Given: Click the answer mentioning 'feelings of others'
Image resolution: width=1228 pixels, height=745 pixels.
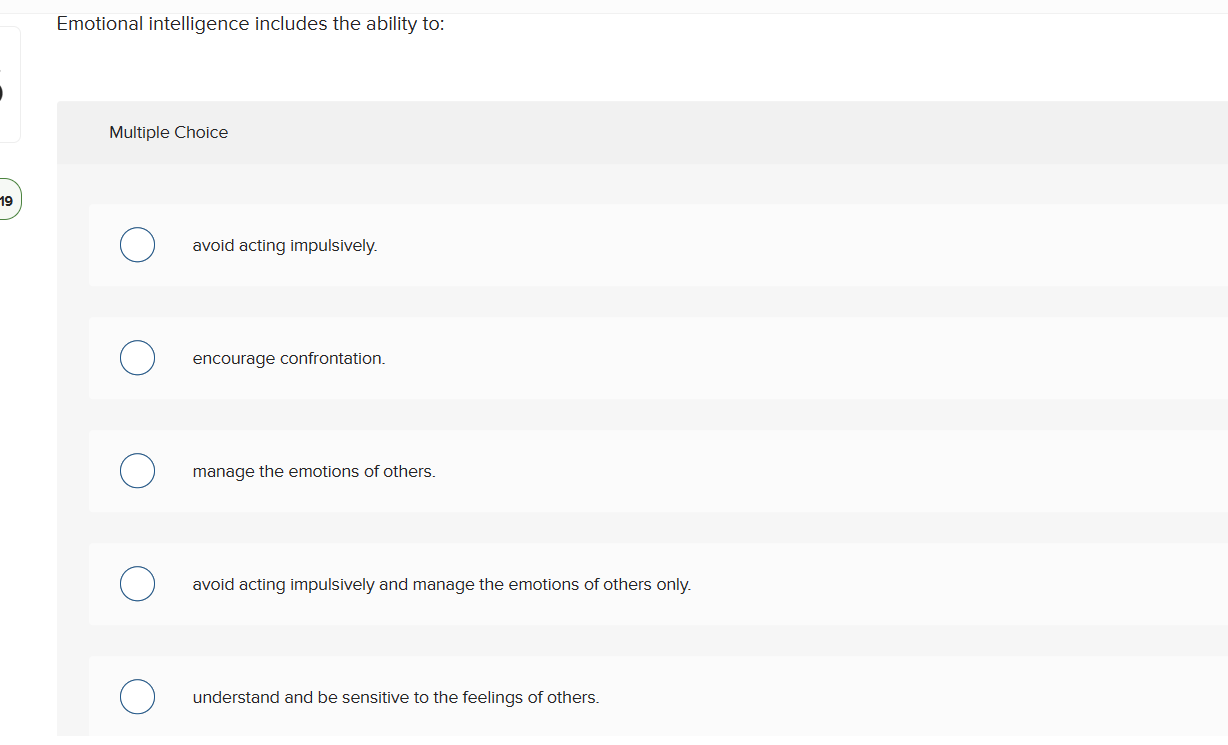Looking at the screenshot, I should (x=395, y=697).
